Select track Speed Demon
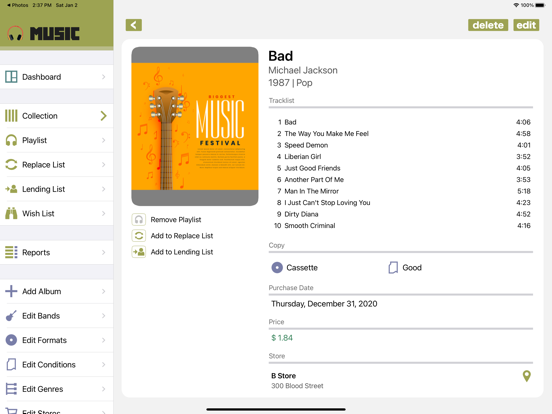Viewport: 552px width, 414px height. [x=402, y=145]
